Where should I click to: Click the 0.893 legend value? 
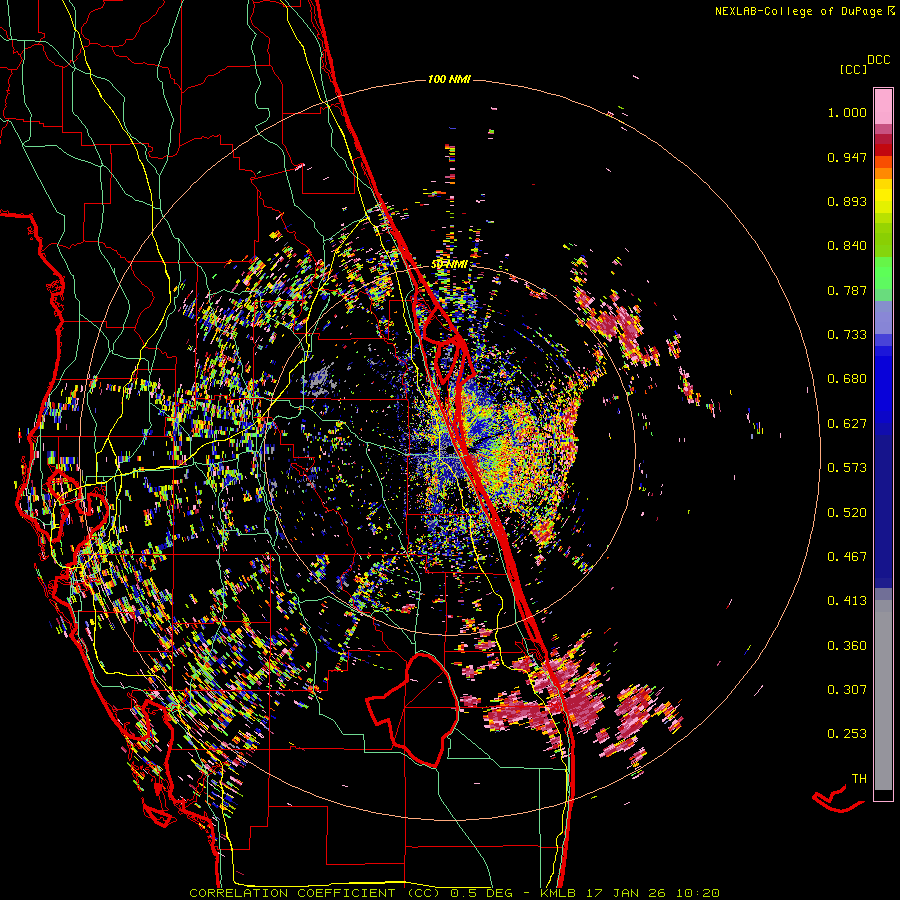[847, 201]
